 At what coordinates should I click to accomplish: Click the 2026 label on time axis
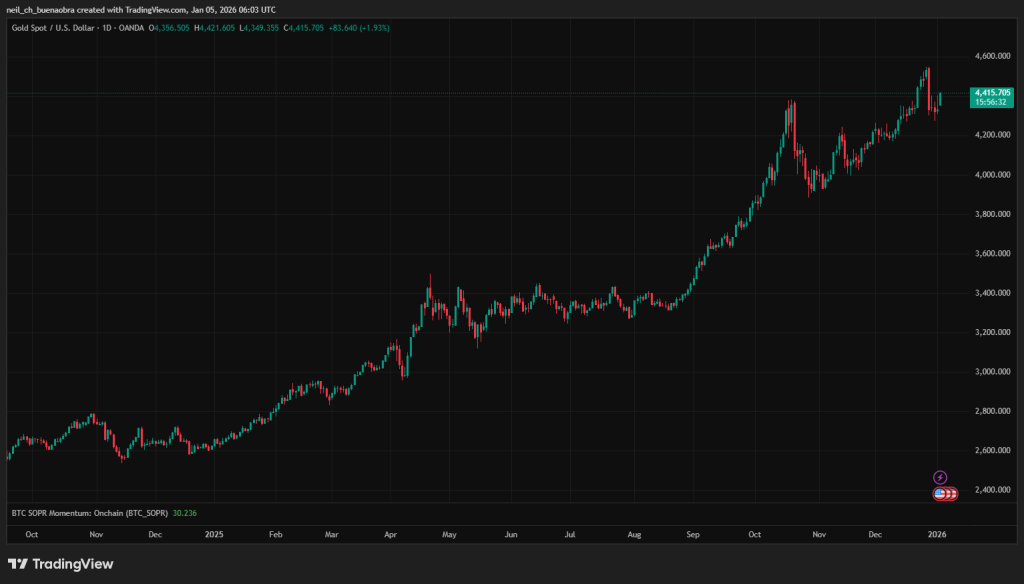(936, 535)
